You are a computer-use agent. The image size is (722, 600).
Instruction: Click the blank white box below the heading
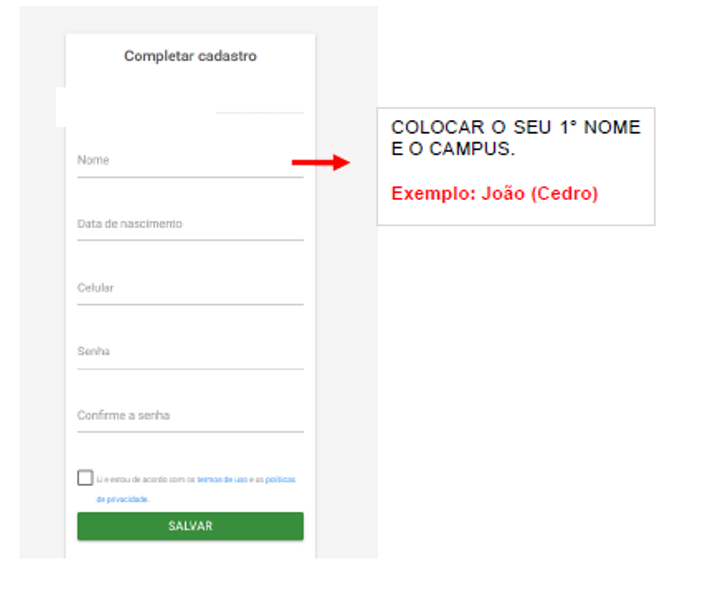tap(135, 106)
